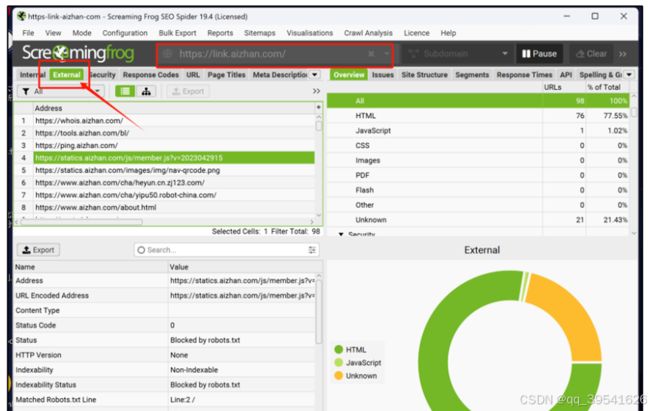Viewport: 650px width, 411px height.
Task: Open the URL history dropdown arrow
Action: 386,54
